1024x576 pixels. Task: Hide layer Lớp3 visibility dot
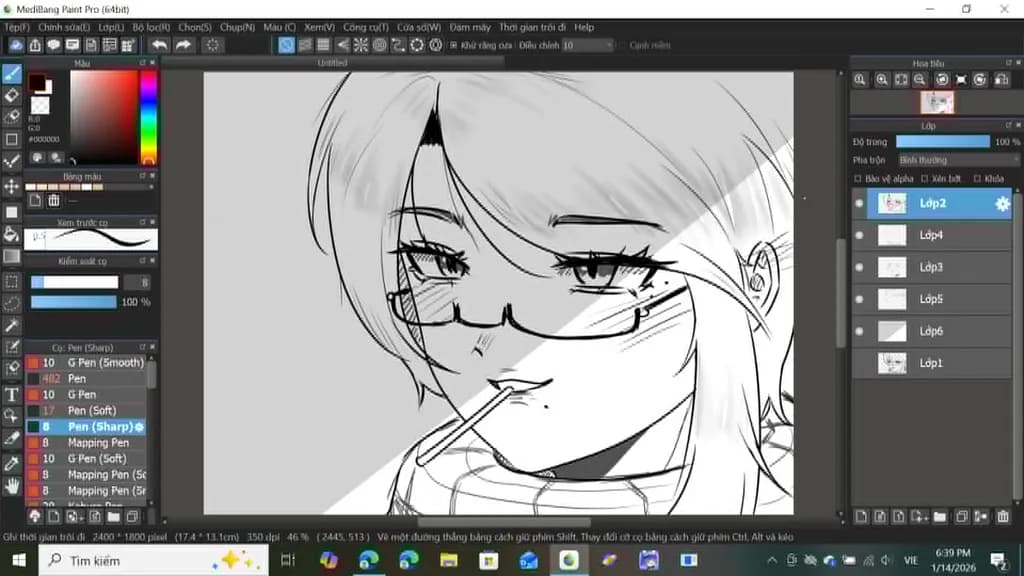(x=859, y=267)
